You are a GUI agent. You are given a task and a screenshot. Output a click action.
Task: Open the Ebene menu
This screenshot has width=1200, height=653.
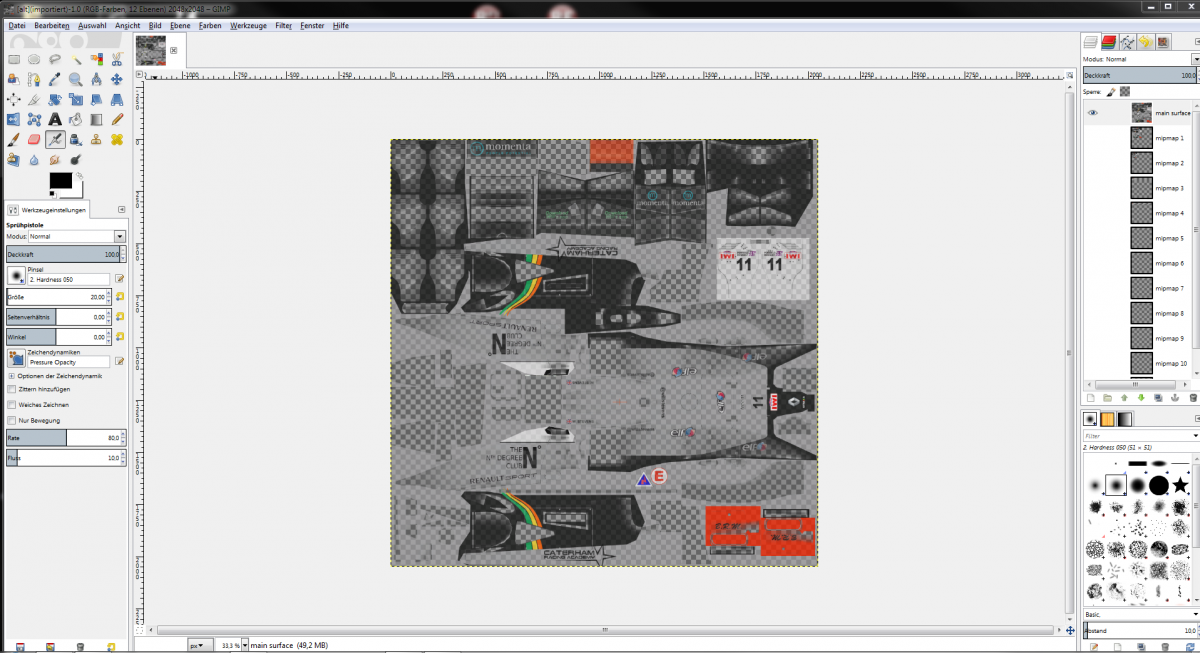click(x=182, y=25)
